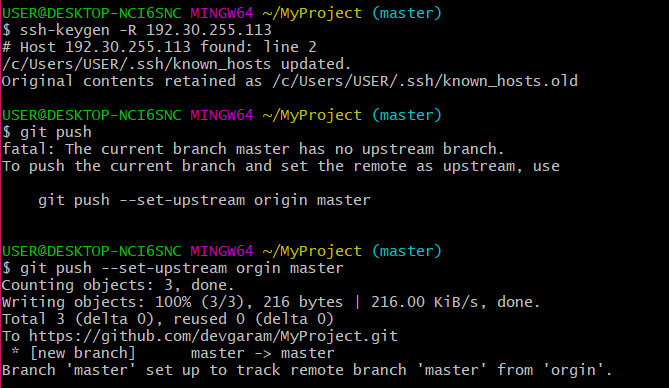This screenshot has height=388, width=669.
Task: Click the GitHub URL 'https://github.com/devgaram/MyProject.git'
Action: pos(213,336)
